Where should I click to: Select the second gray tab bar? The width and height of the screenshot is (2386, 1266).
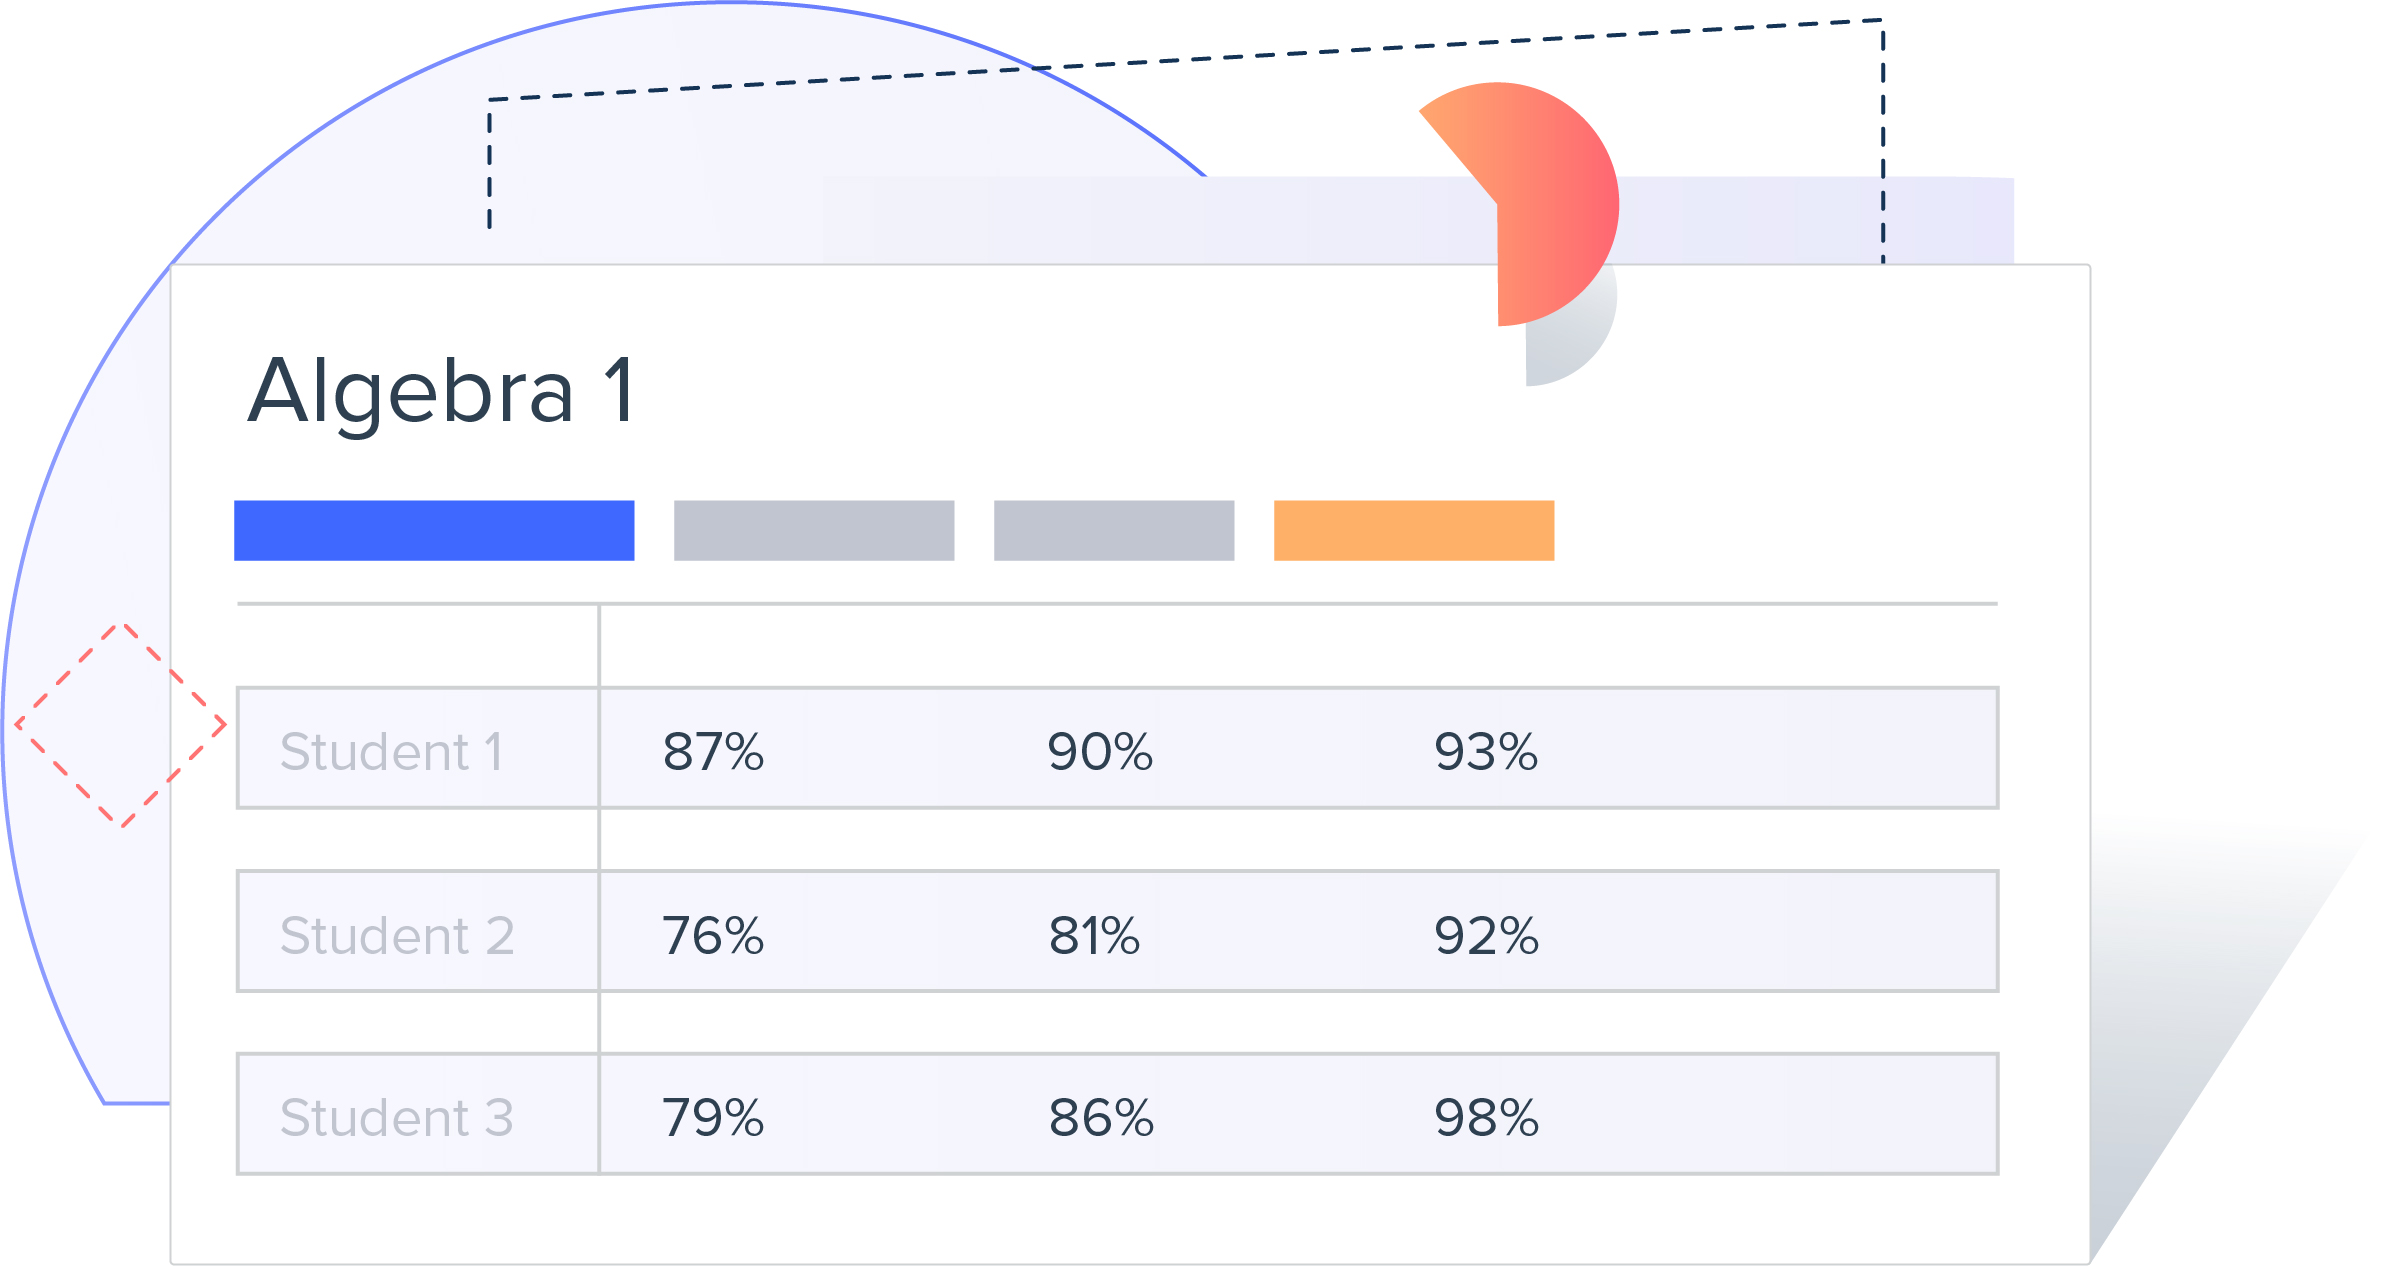pos(1114,530)
